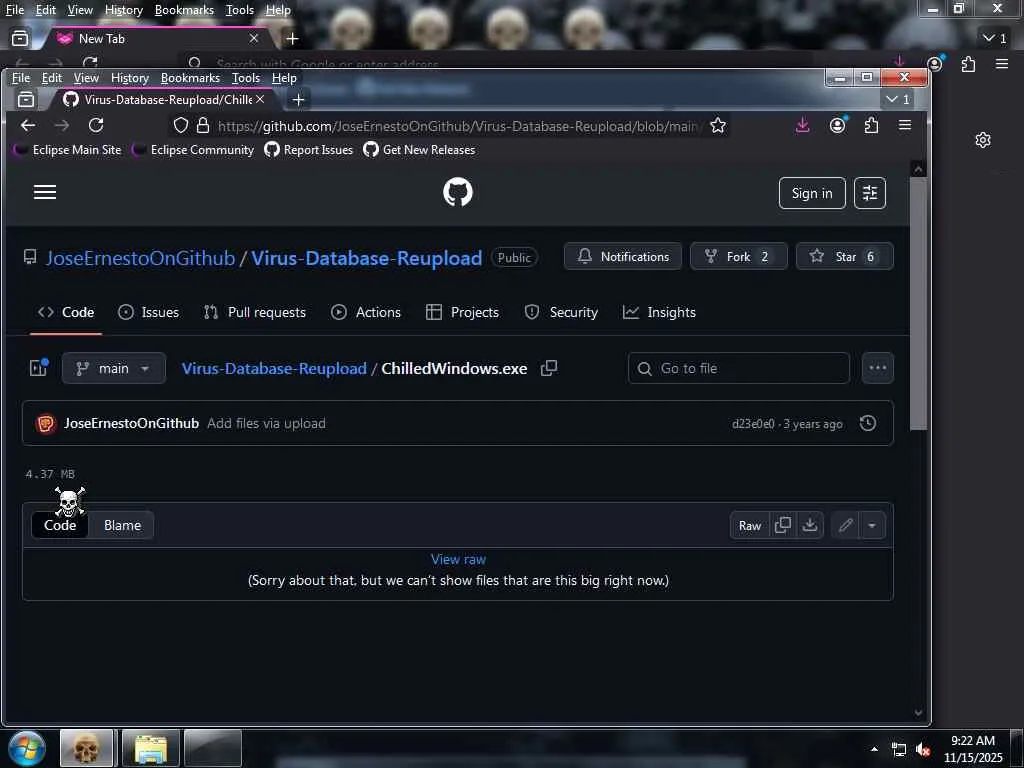This screenshot has height=768, width=1024.
Task: Open Windows Start menu
Action: click(x=27, y=748)
